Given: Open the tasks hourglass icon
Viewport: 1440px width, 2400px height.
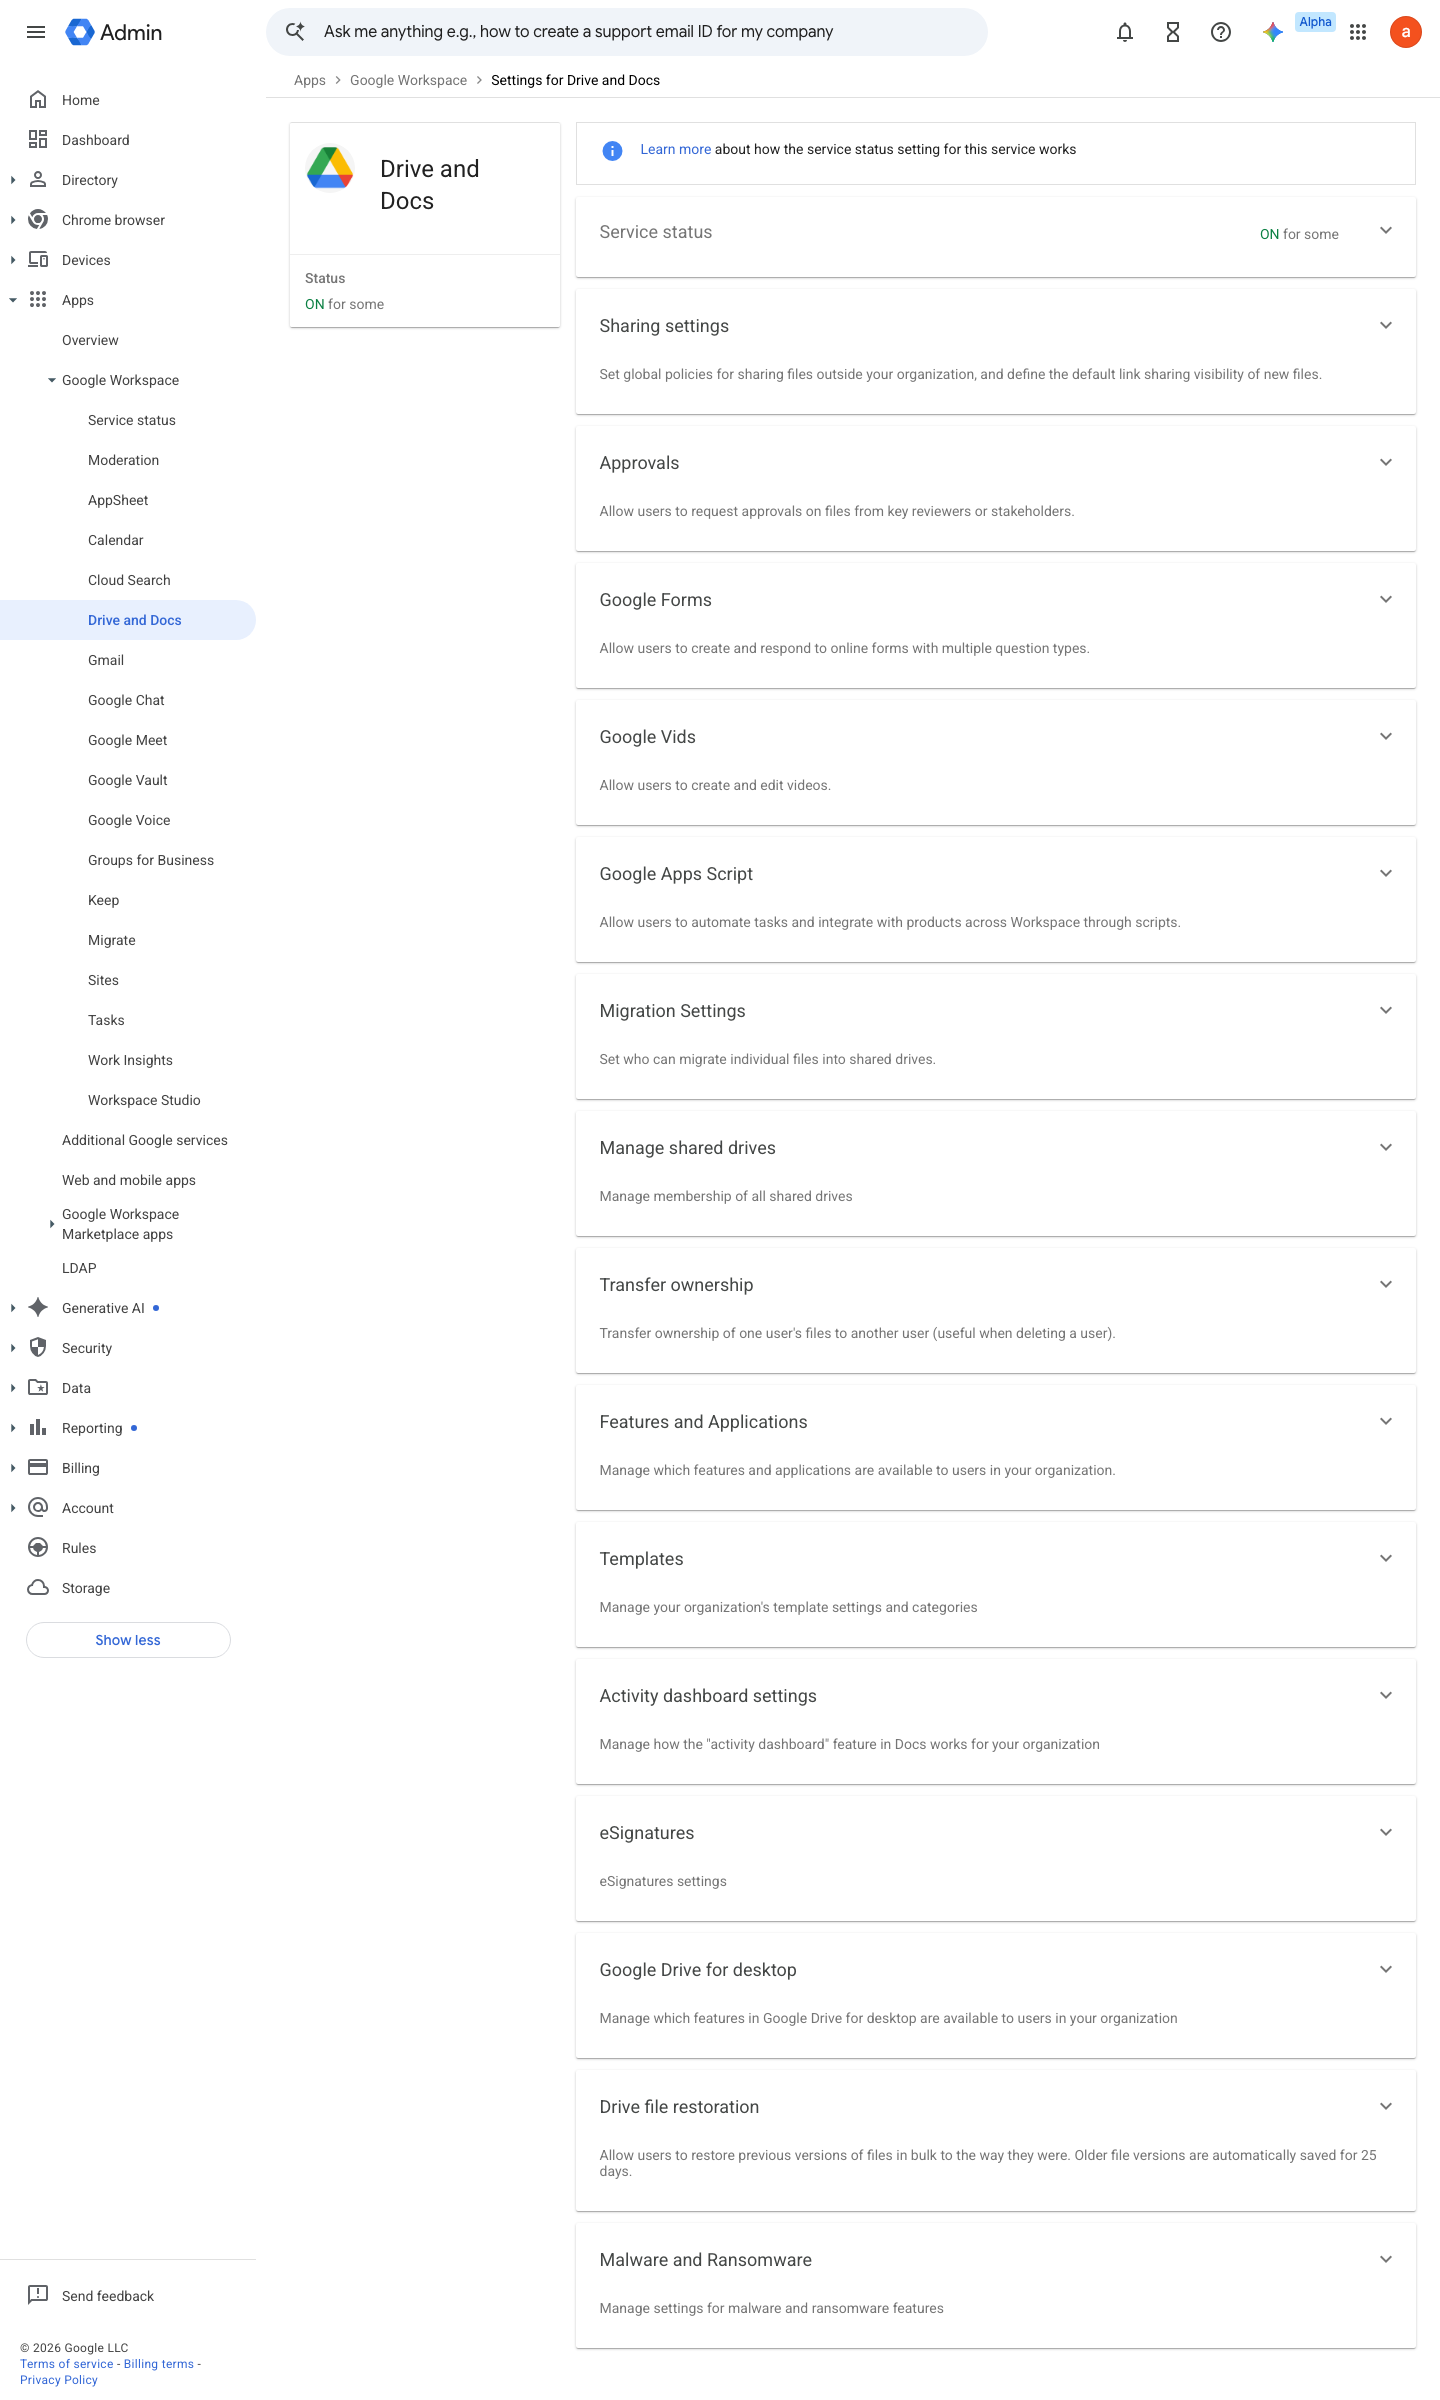Looking at the screenshot, I should 1173,32.
